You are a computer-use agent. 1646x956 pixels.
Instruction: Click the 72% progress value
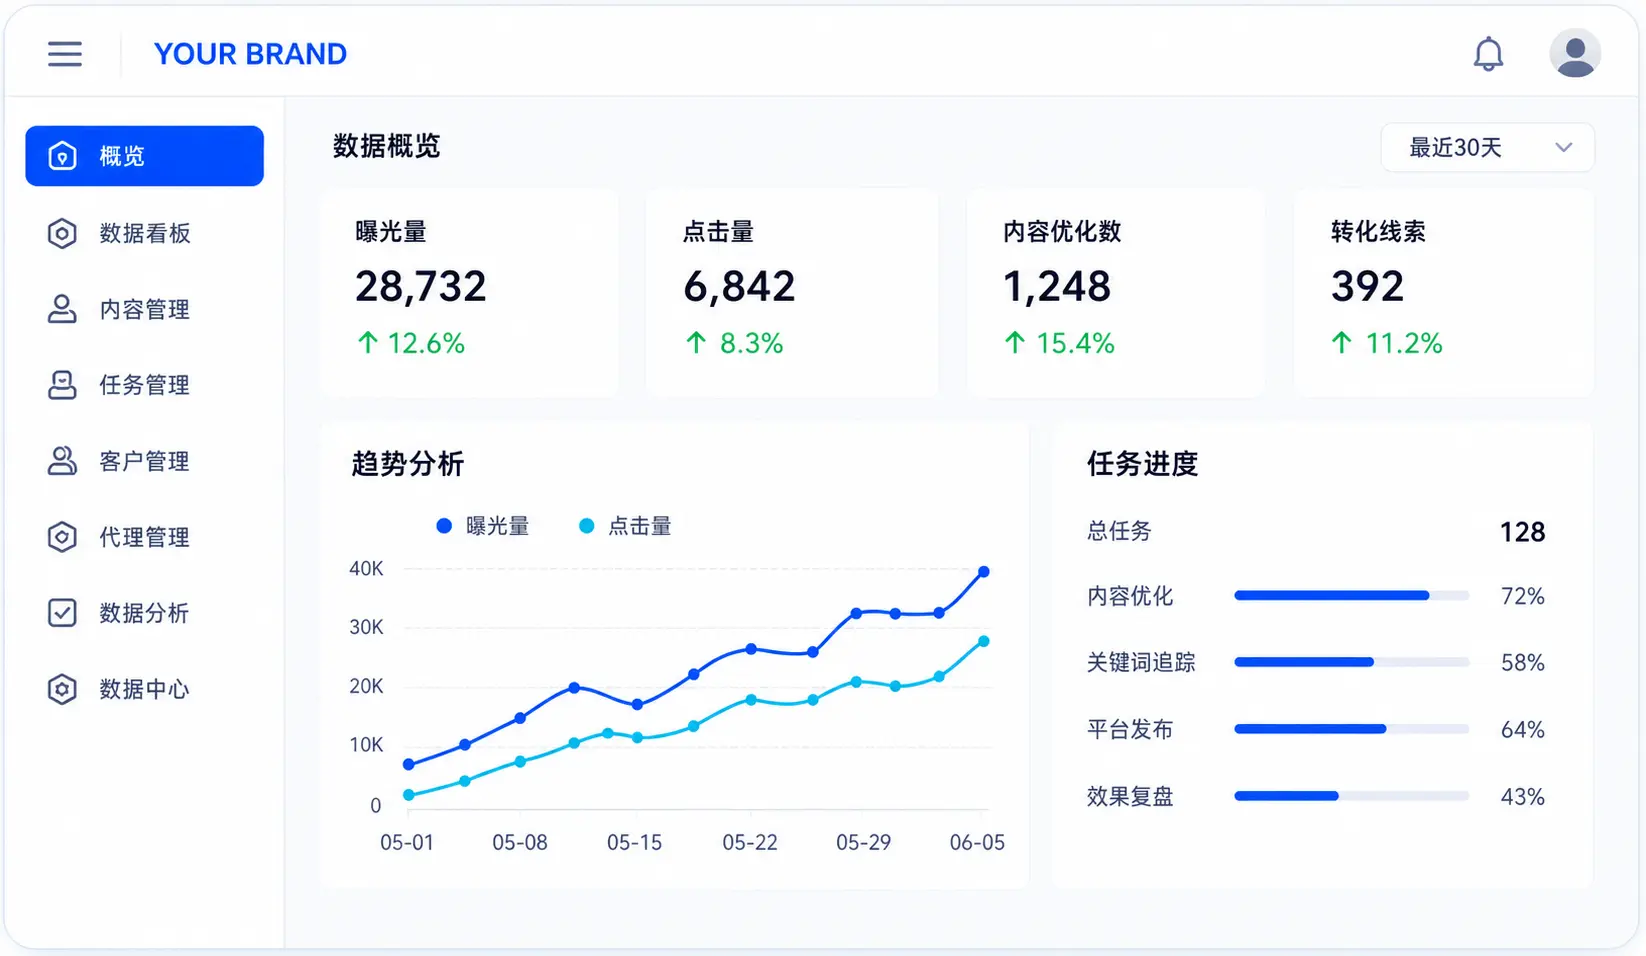click(1523, 597)
